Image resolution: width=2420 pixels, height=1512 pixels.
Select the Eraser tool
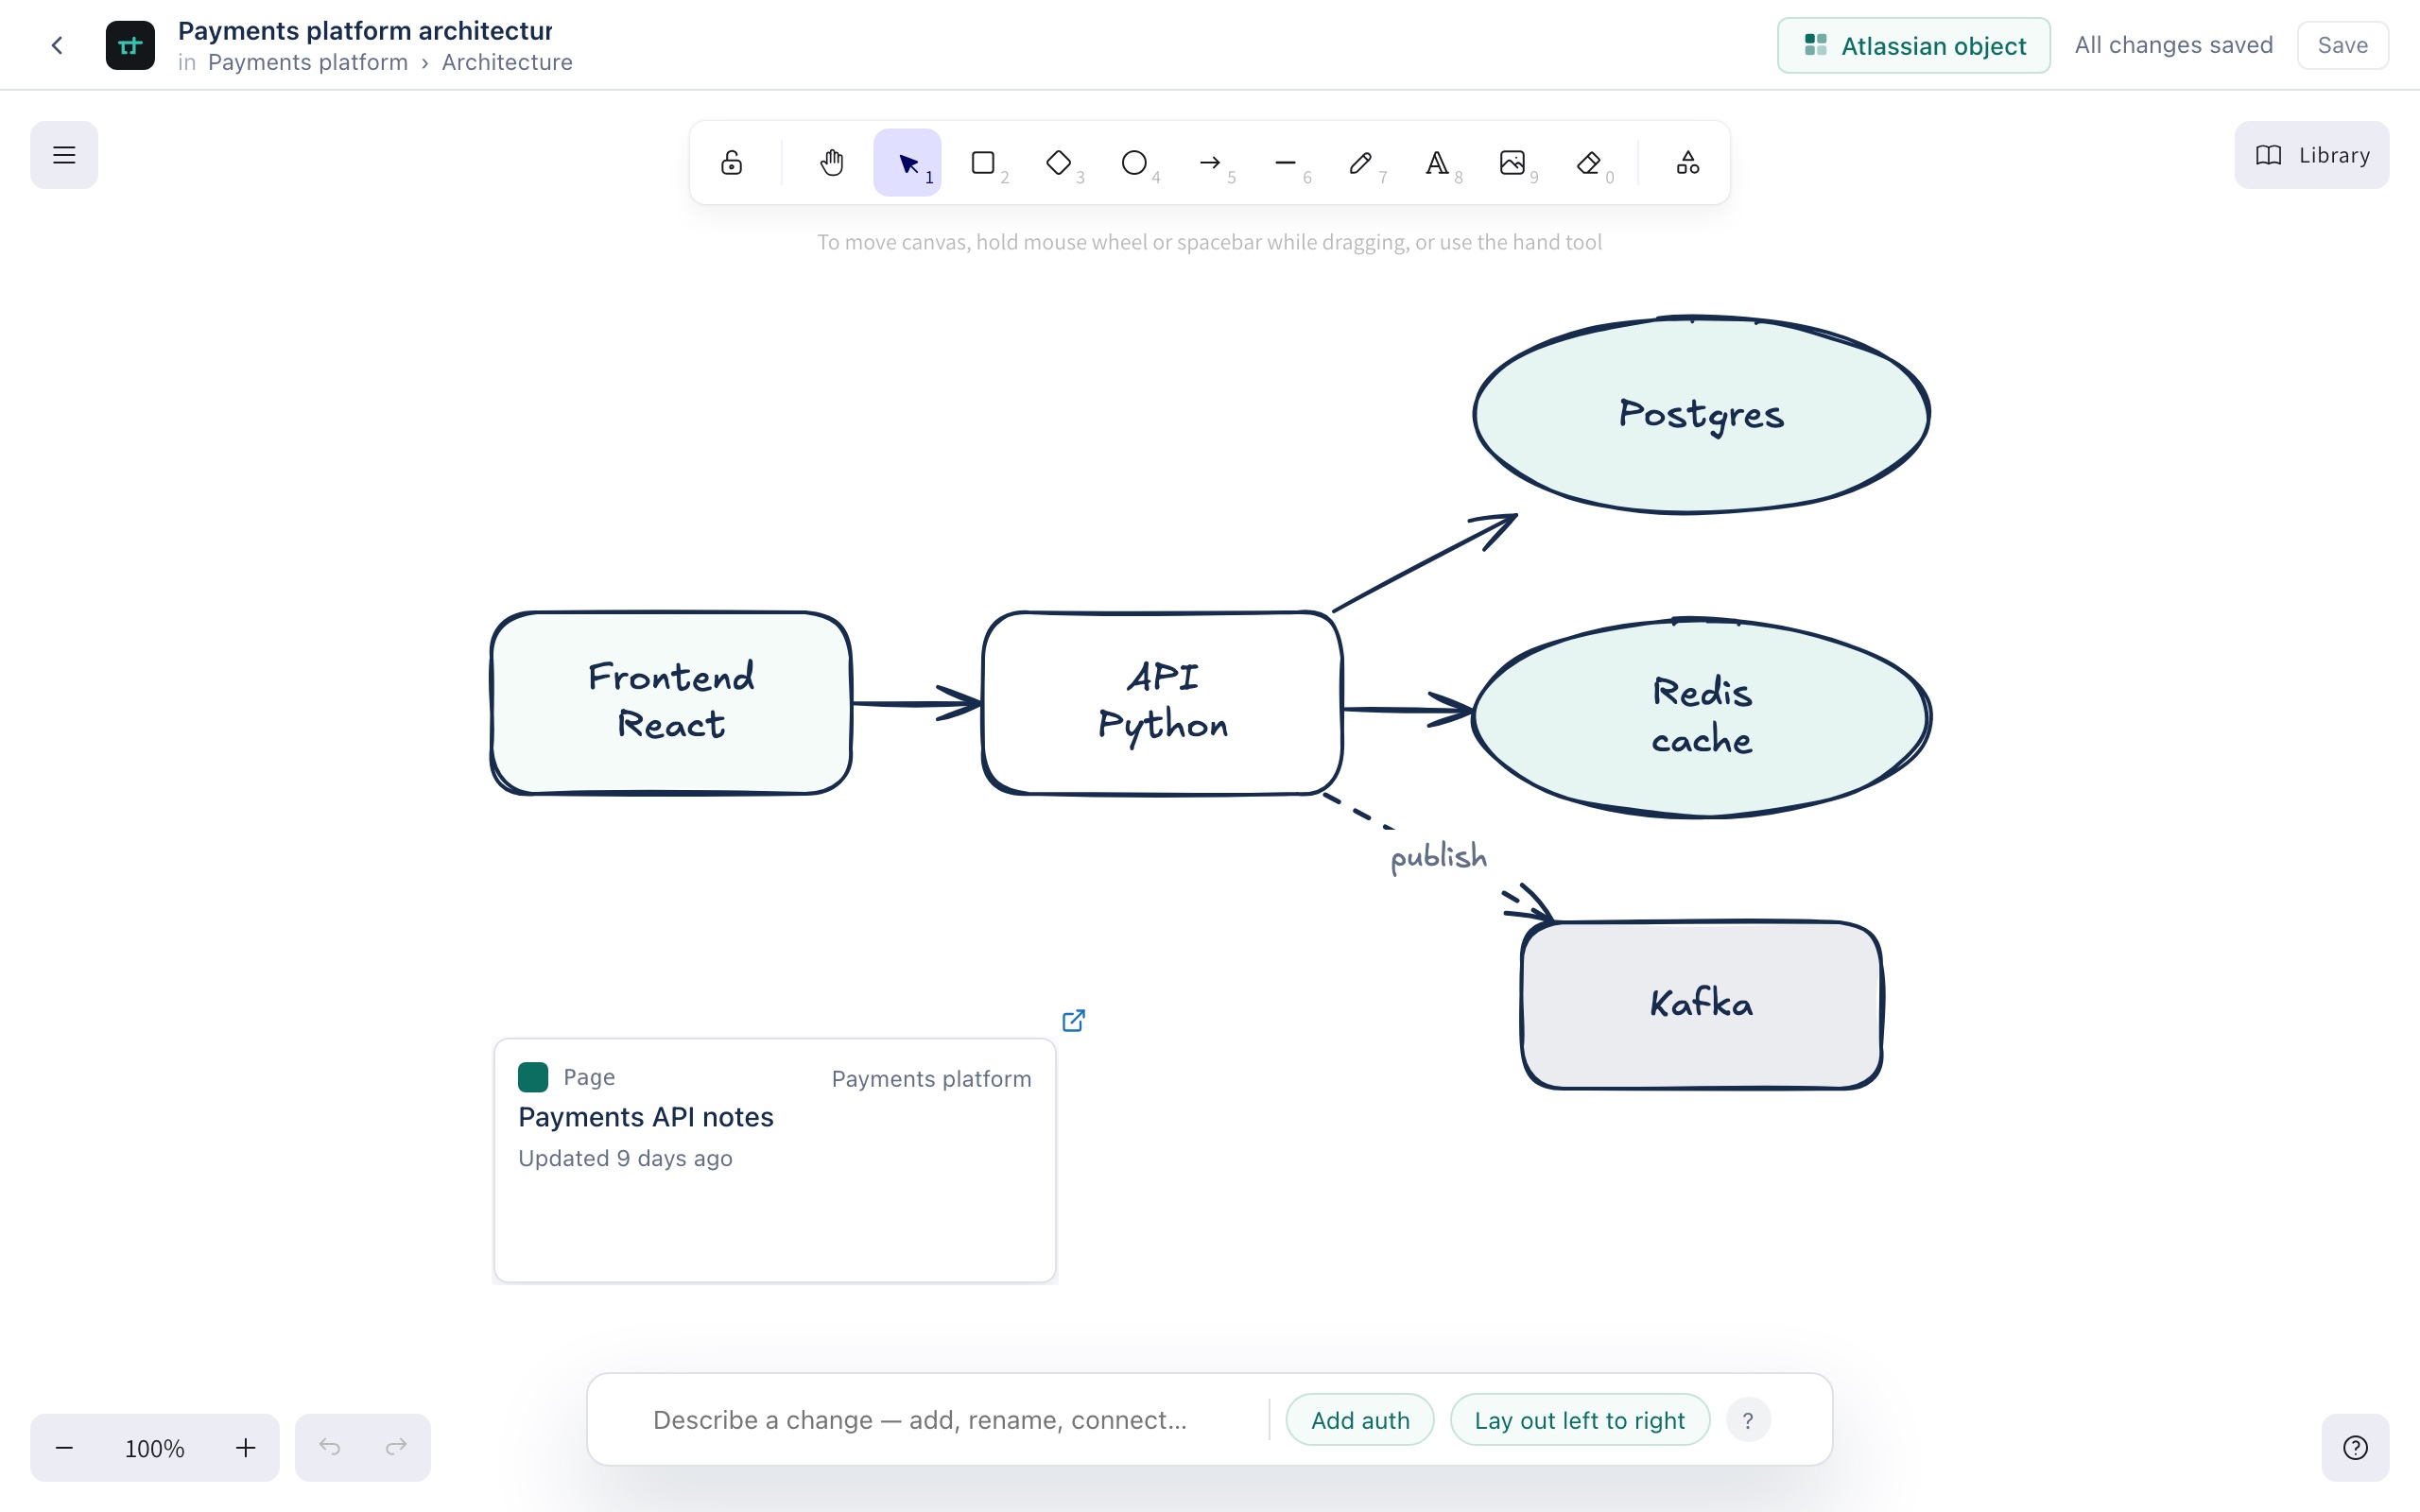(1589, 163)
